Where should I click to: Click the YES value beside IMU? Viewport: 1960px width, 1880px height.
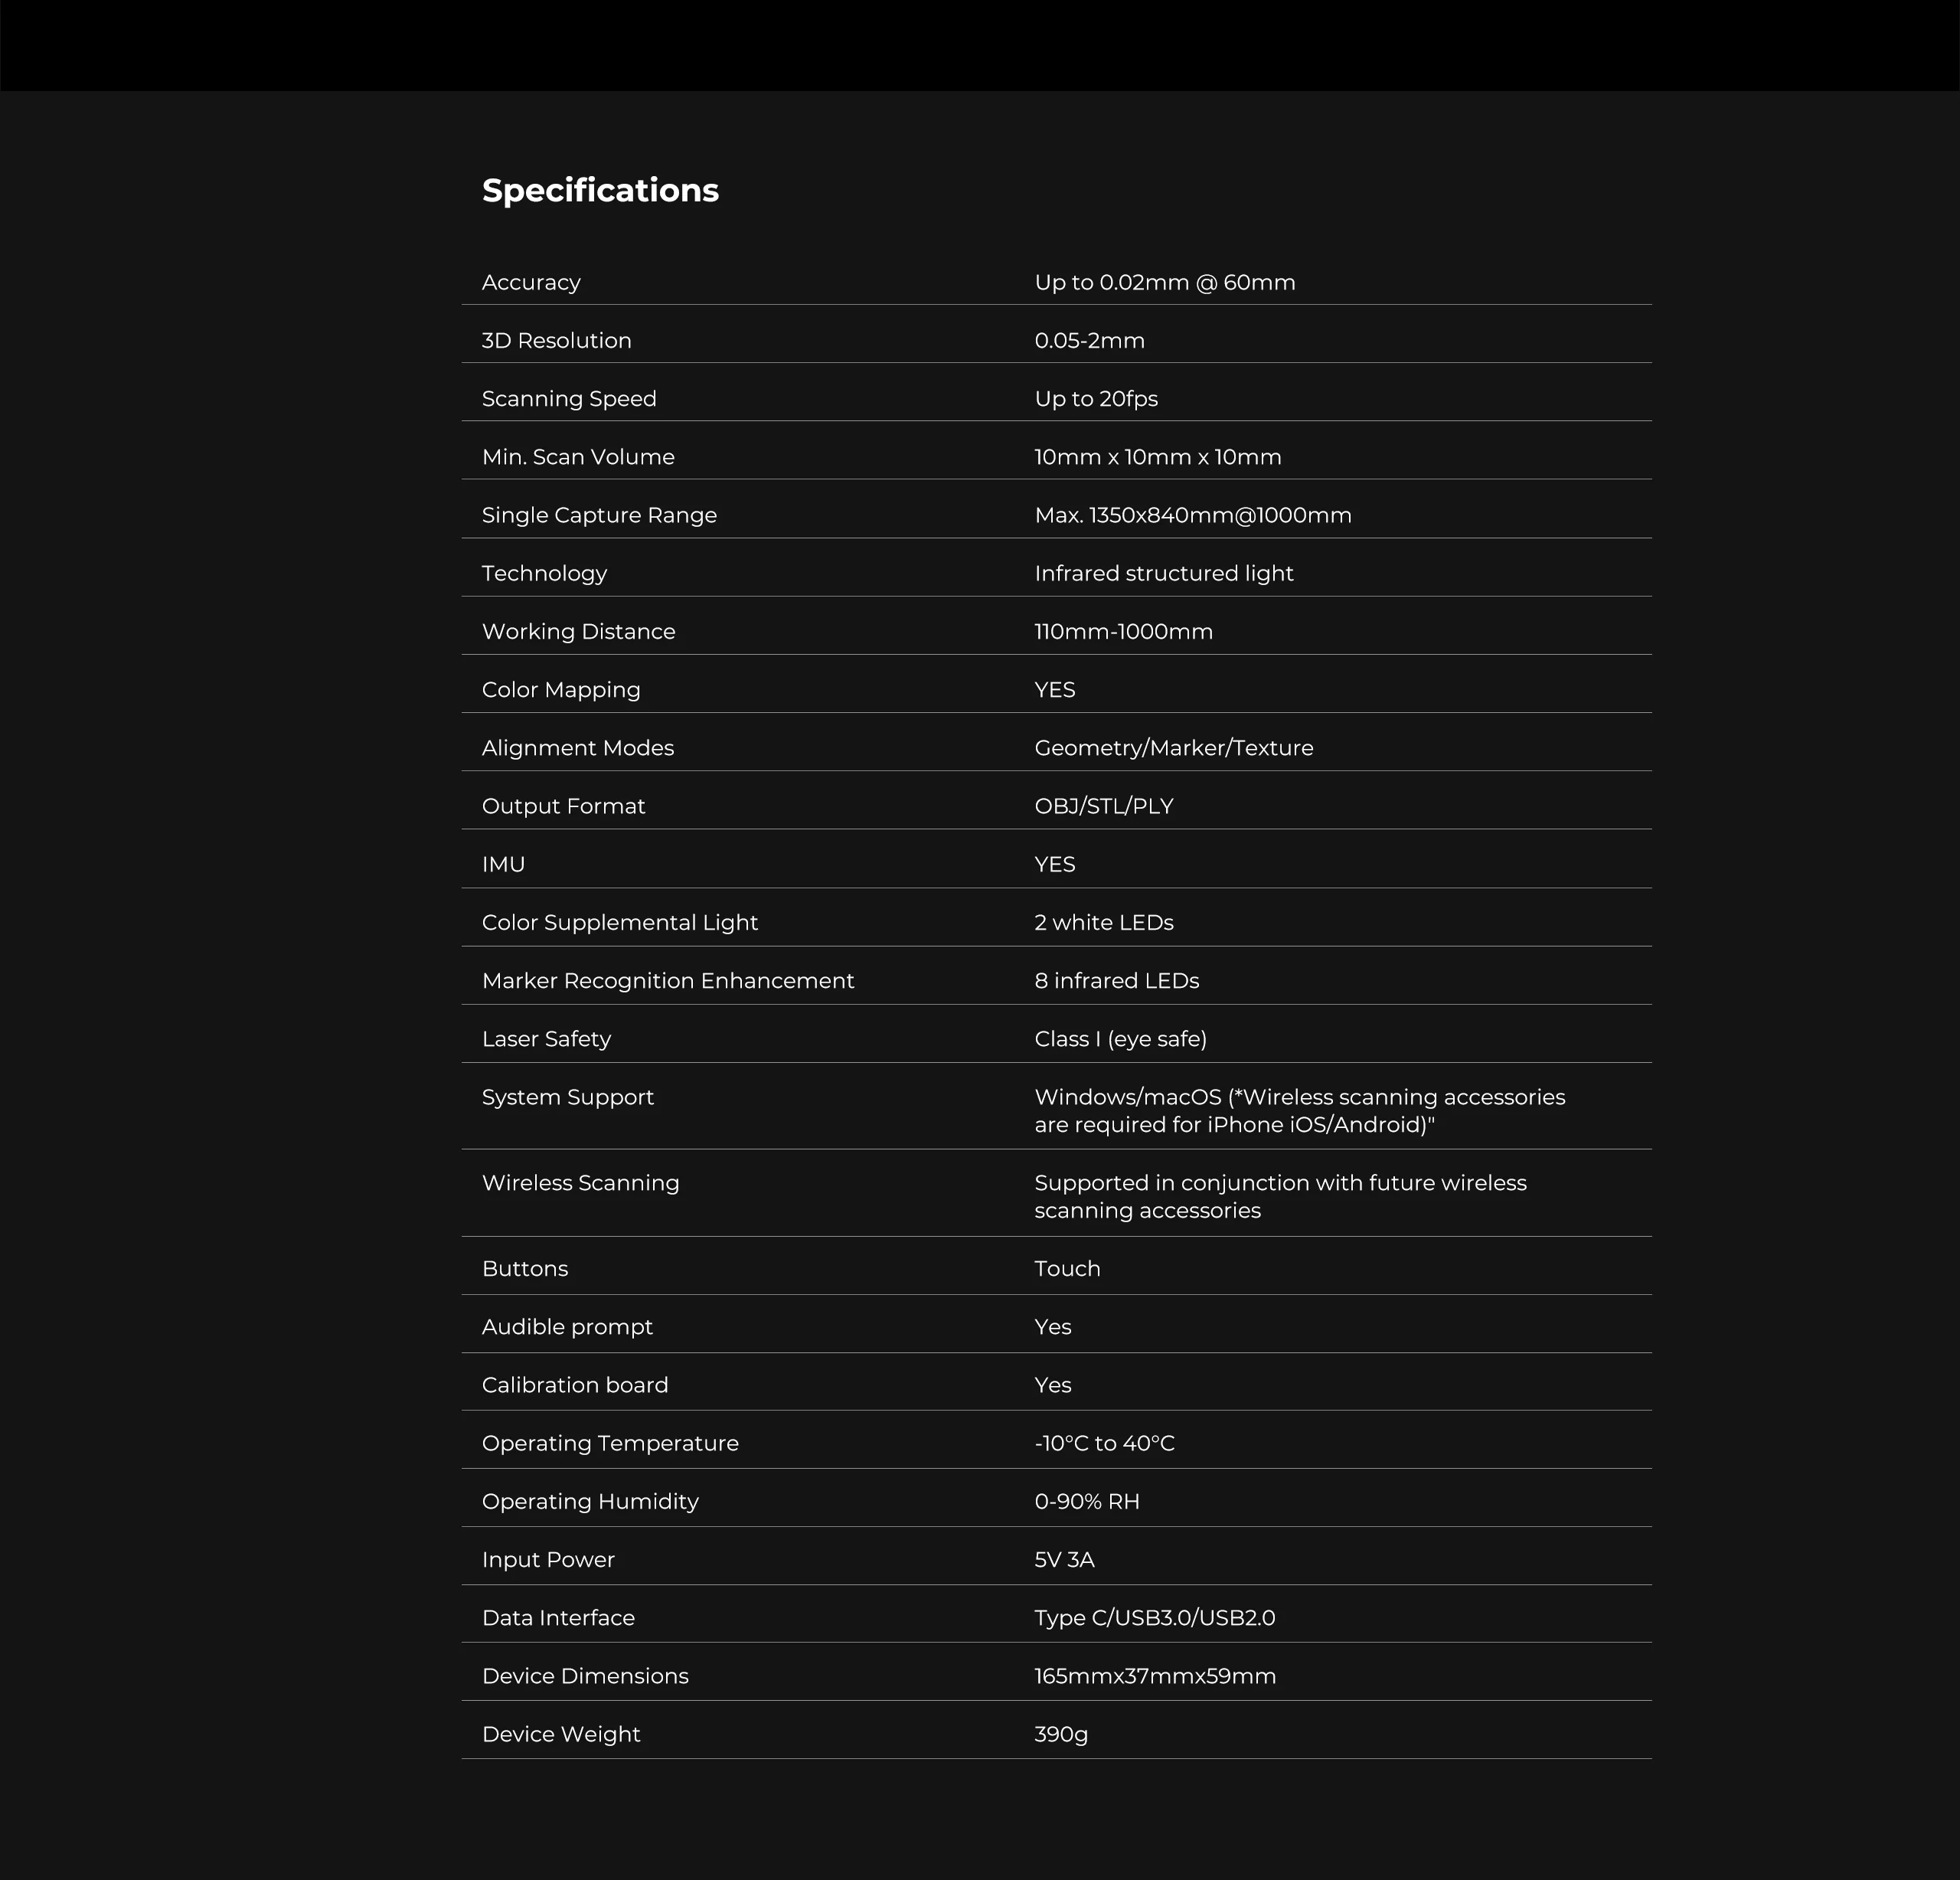click(1054, 864)
